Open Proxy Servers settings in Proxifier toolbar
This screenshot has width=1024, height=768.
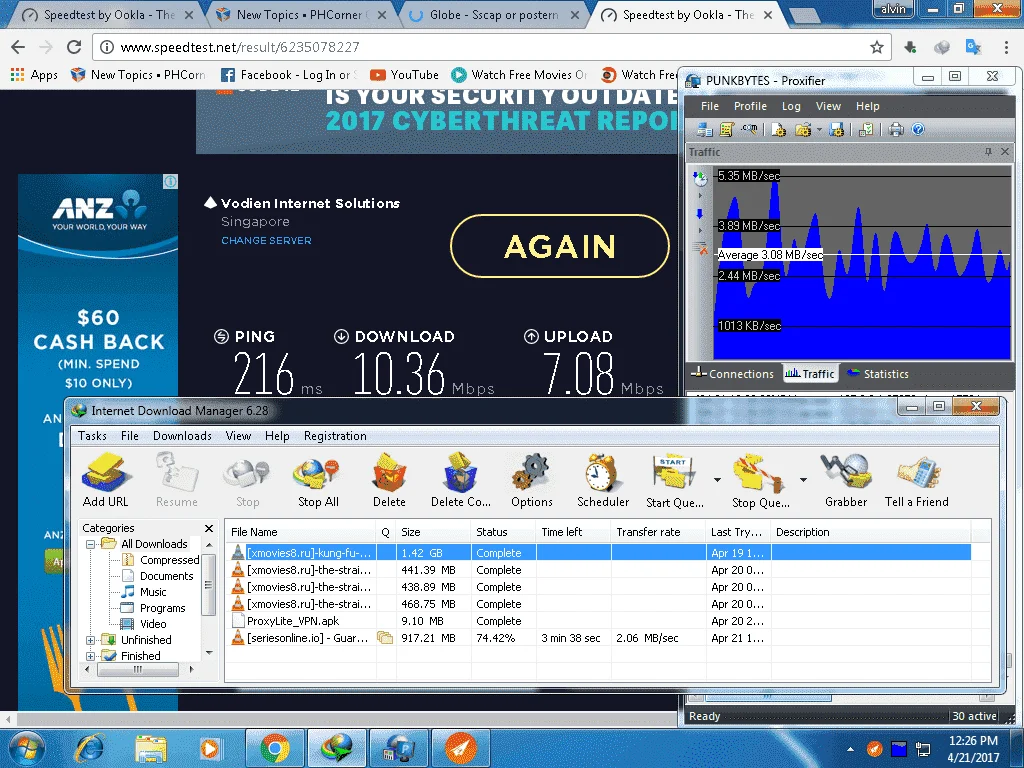coord(704,129)
